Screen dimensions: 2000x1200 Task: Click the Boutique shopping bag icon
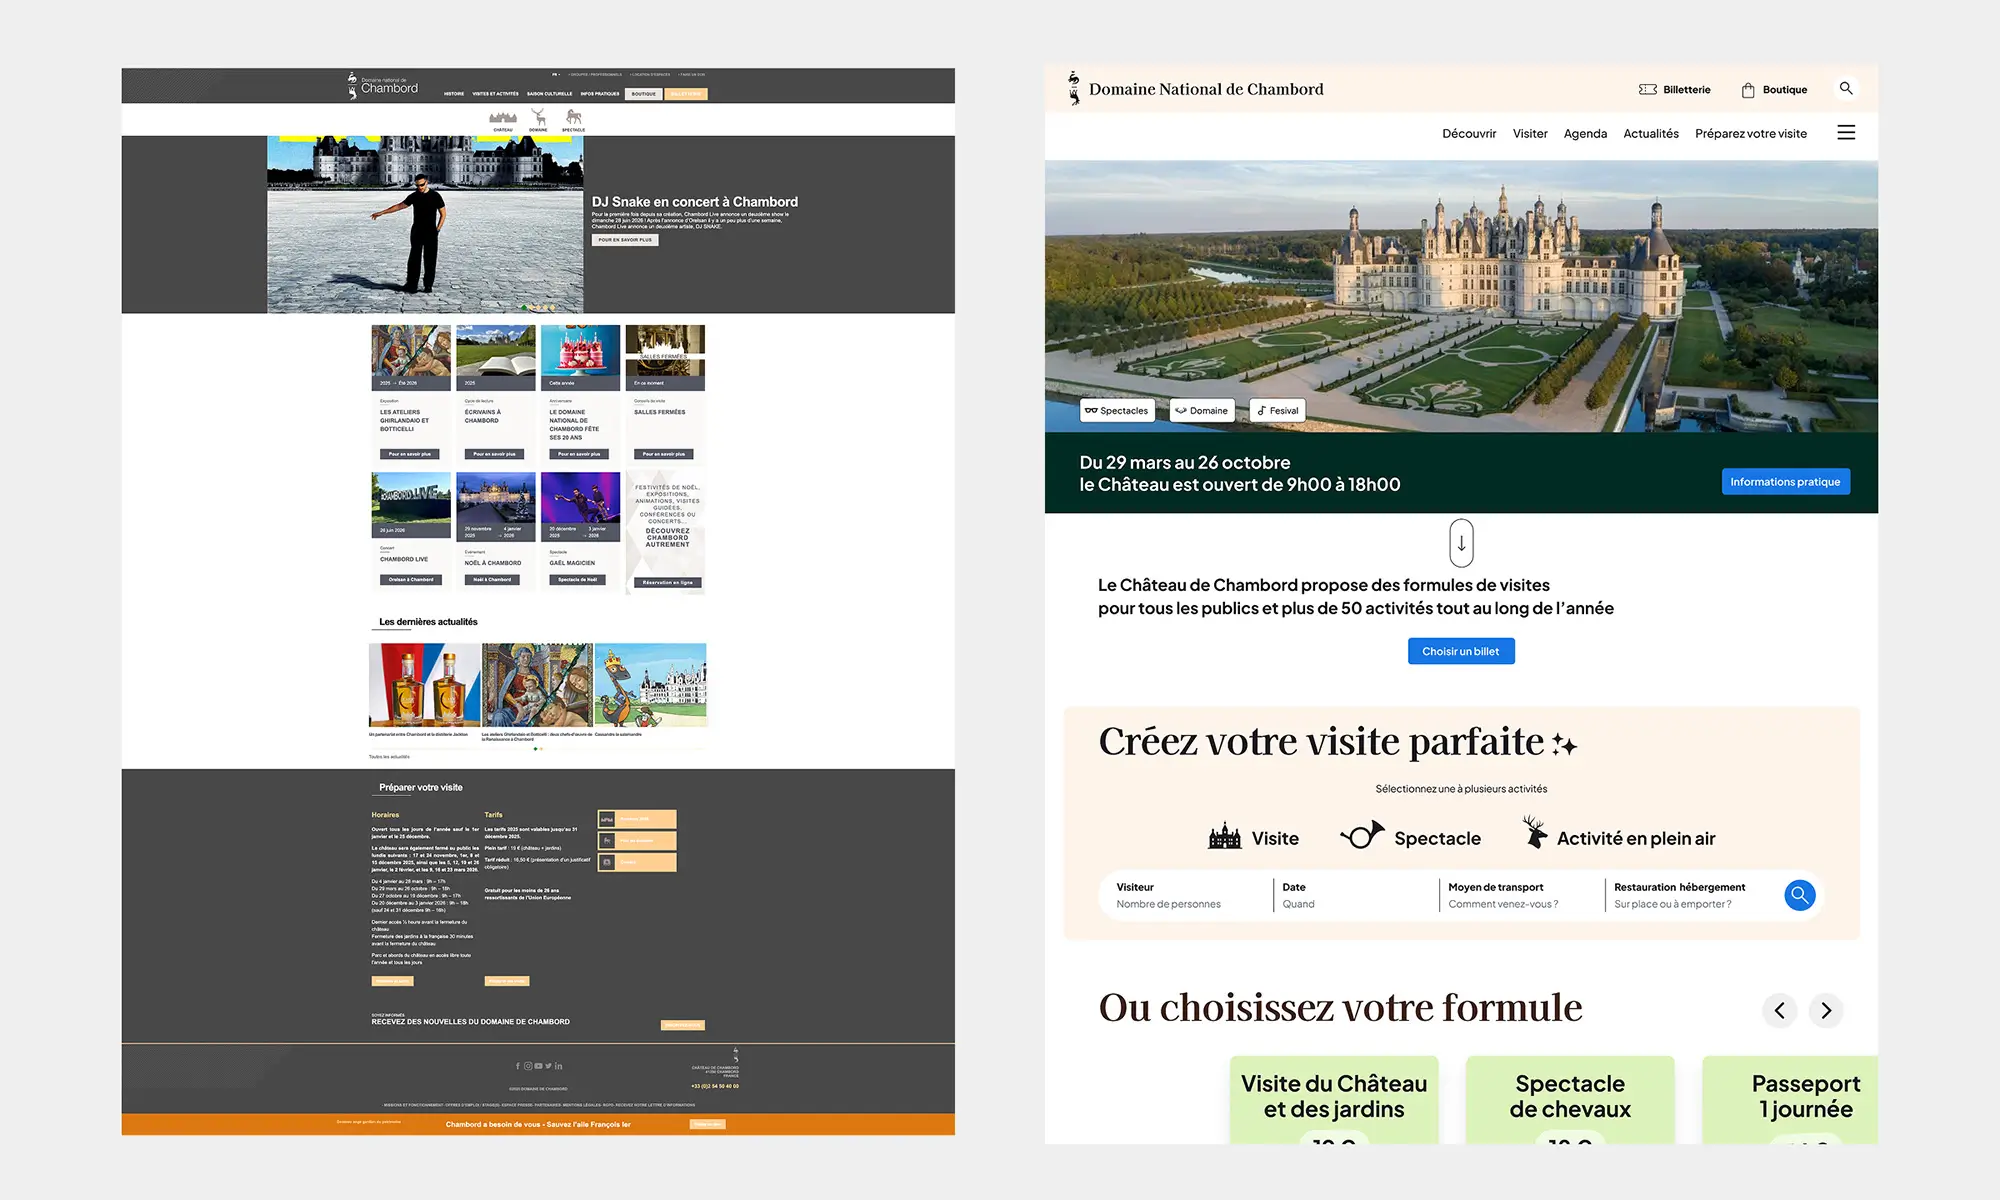(1747, 89)
